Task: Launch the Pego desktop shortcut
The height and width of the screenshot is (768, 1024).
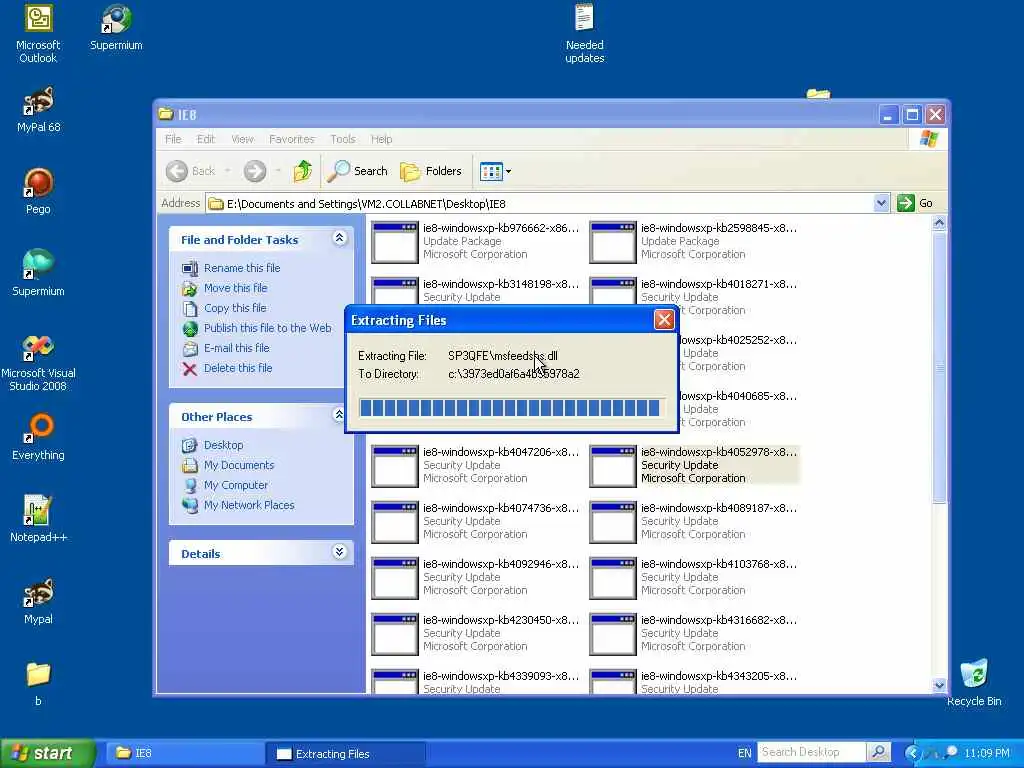Action: click(x=38, y=191)
